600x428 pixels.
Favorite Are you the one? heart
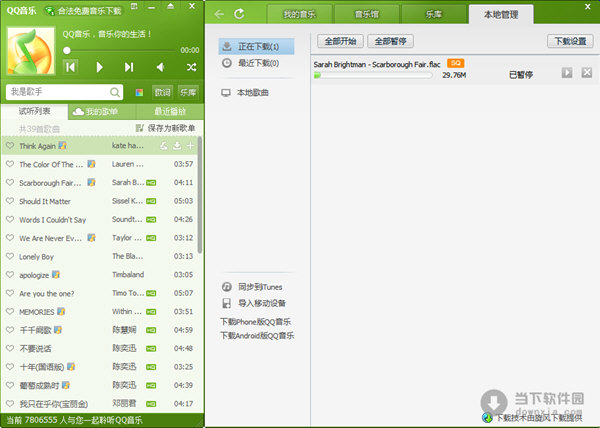click(x=10, y=293)
